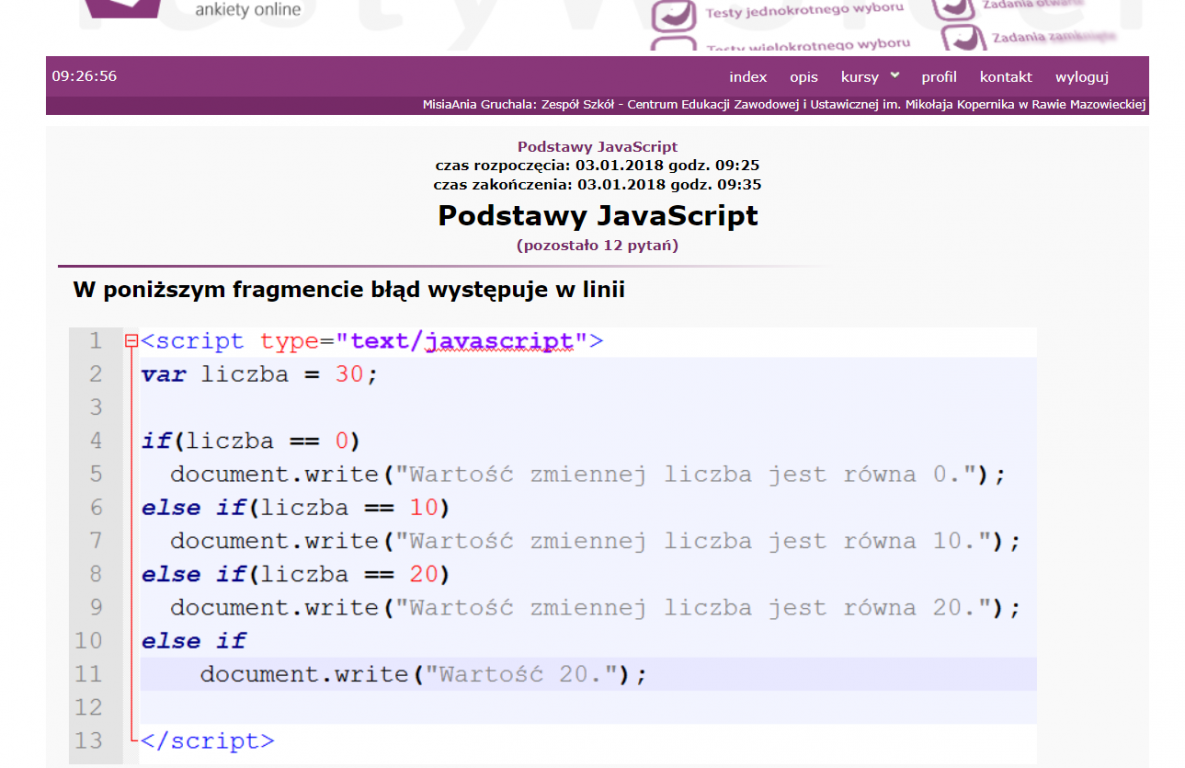This screenshot has width=1185, height=768.
Task: Click the document.write line ending 'równa 0.'
Action: (587, 474)
